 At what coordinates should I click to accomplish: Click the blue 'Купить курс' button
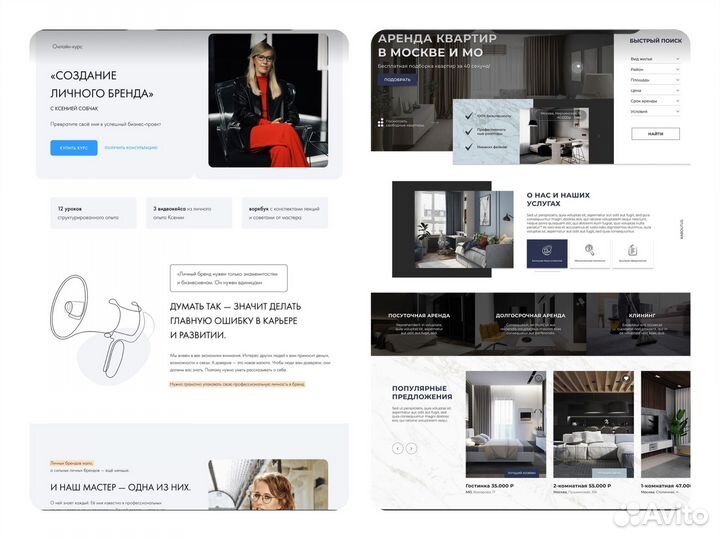[x=74, y=148]
